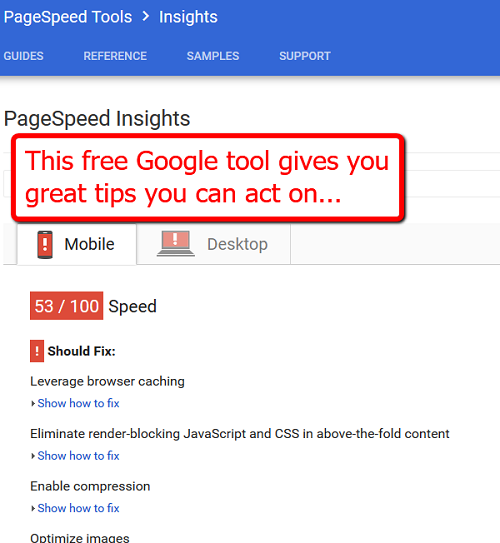Click the red Should Fix exclamation icon
500x543 pixels.
37,351
